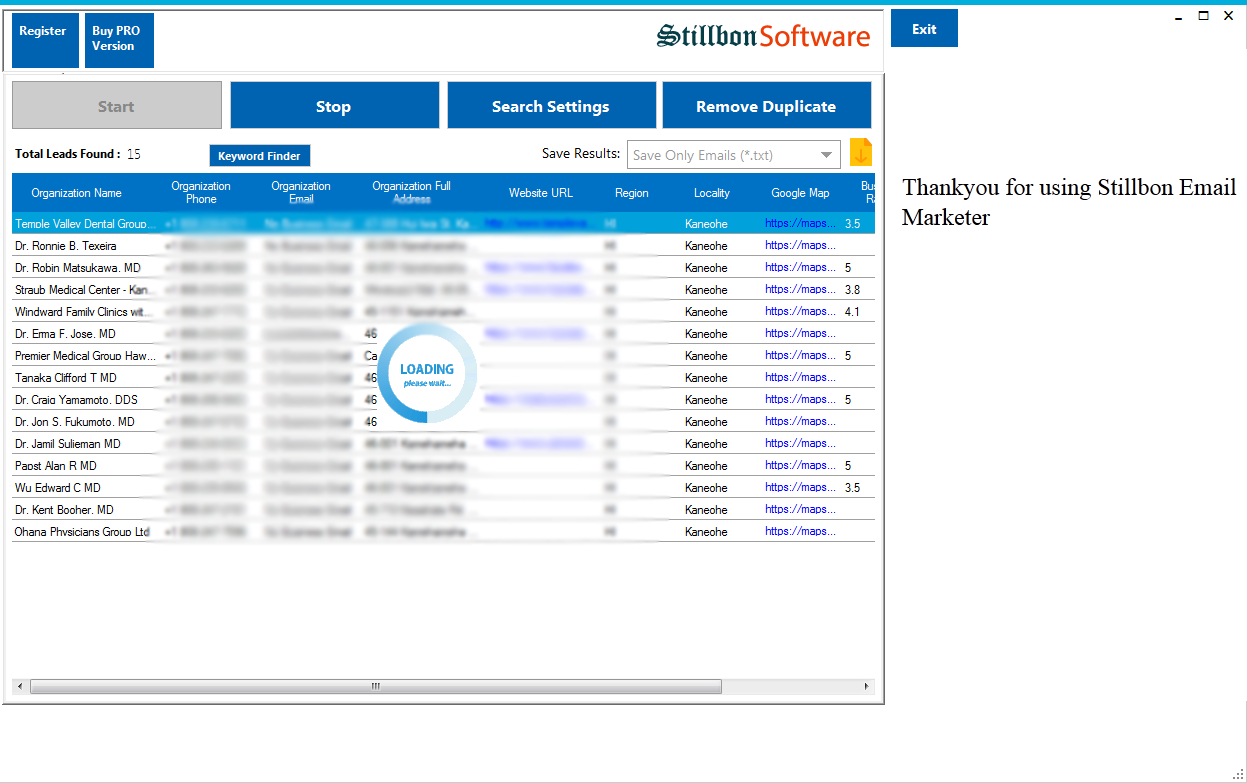Click rating 4.1 in Windward Family Clinics row
This screenshot has height=783, width=1247.
852,312
